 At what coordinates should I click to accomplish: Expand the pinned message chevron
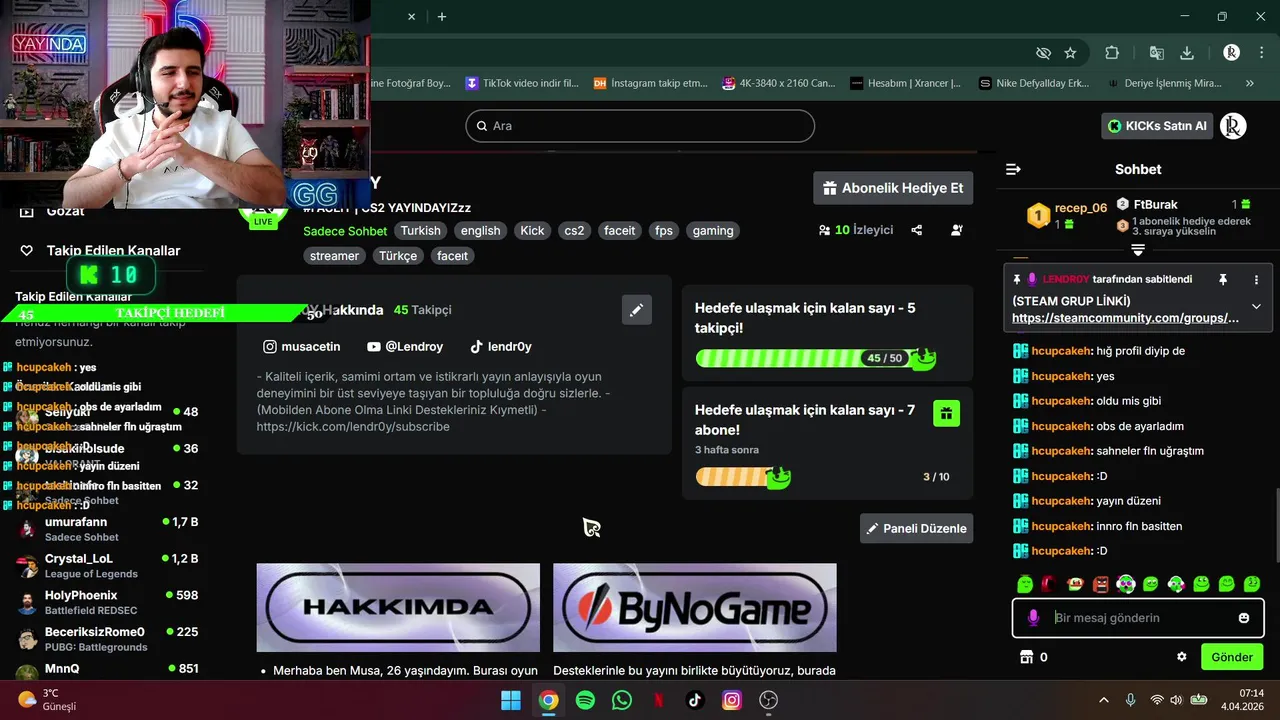[x=1256, y=307]
